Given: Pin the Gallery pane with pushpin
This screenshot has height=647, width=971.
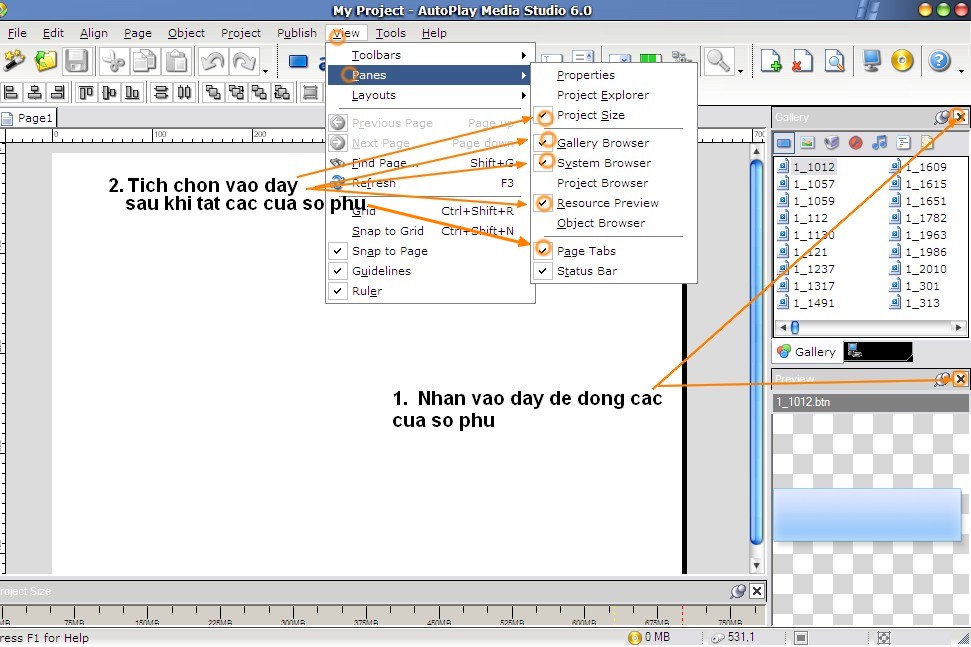Looking at the screenshot, I should pyautogui.click(x=941, y=117).
